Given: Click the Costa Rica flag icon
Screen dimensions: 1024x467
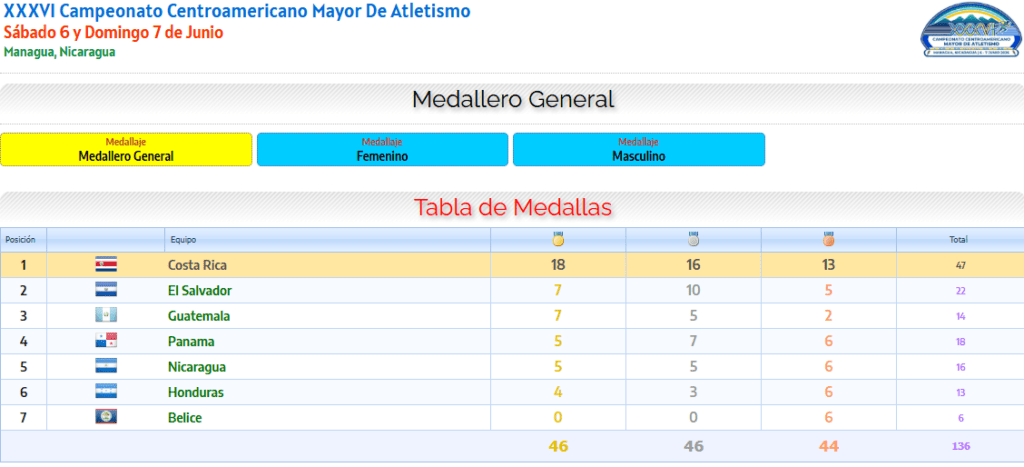Looking at the screenshot, I should (x=106, y=265).
